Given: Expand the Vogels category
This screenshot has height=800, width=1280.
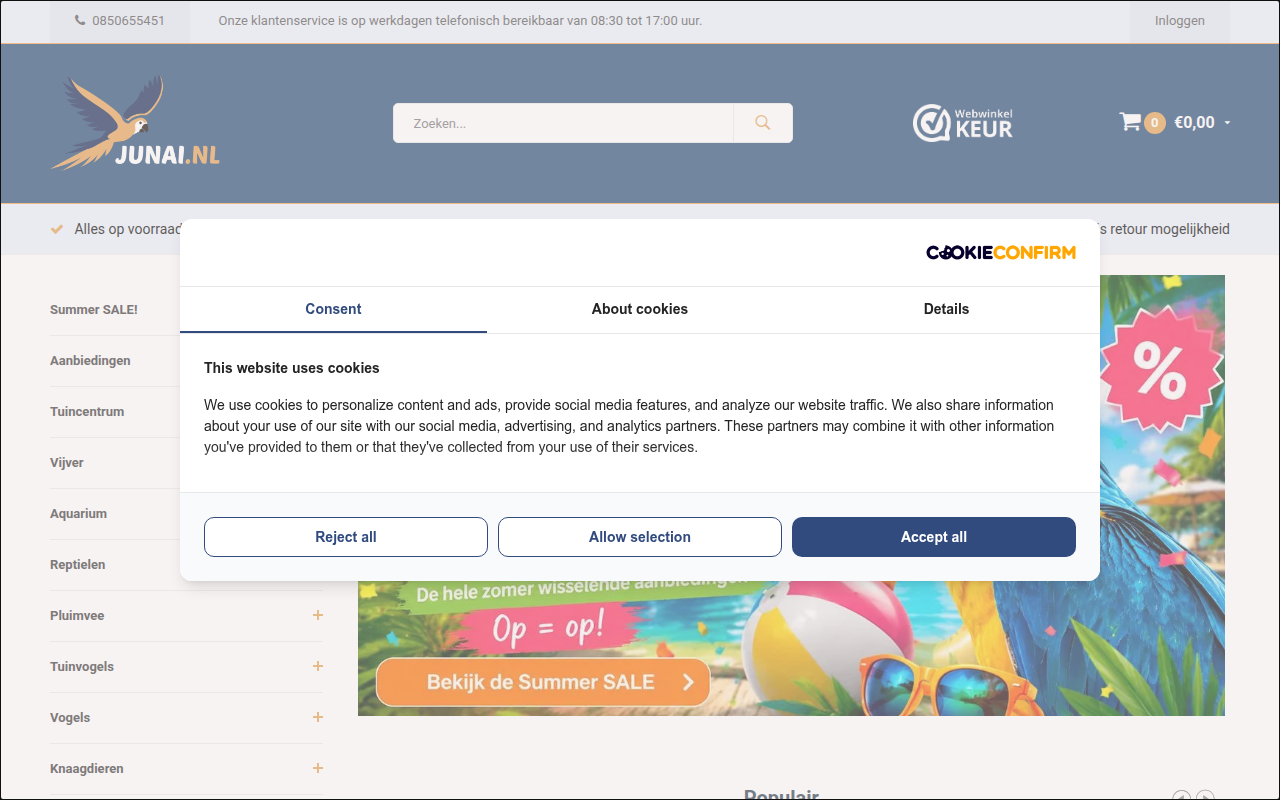Looking at the screenshot, I should click(318, 717).
